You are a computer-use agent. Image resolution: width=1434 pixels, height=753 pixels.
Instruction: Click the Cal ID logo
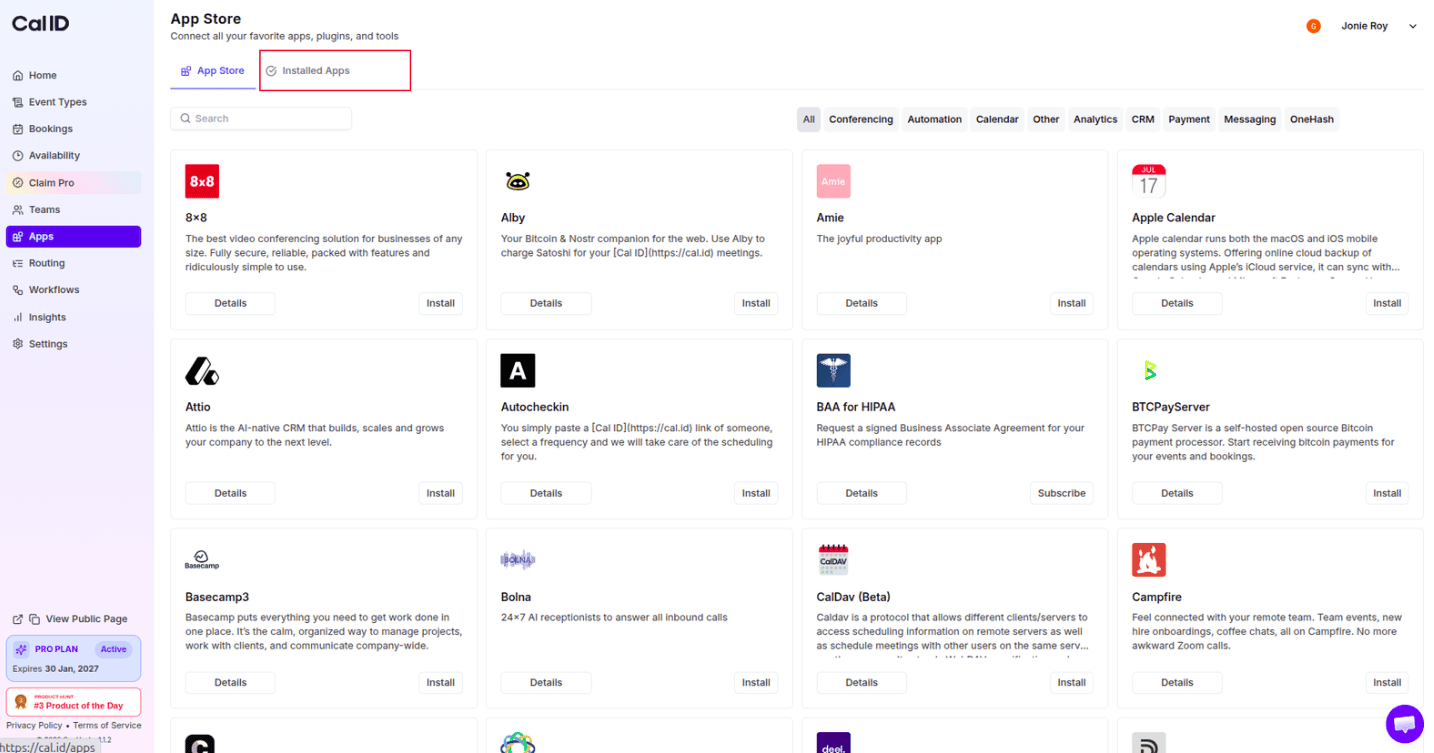(x=41, y=23)
